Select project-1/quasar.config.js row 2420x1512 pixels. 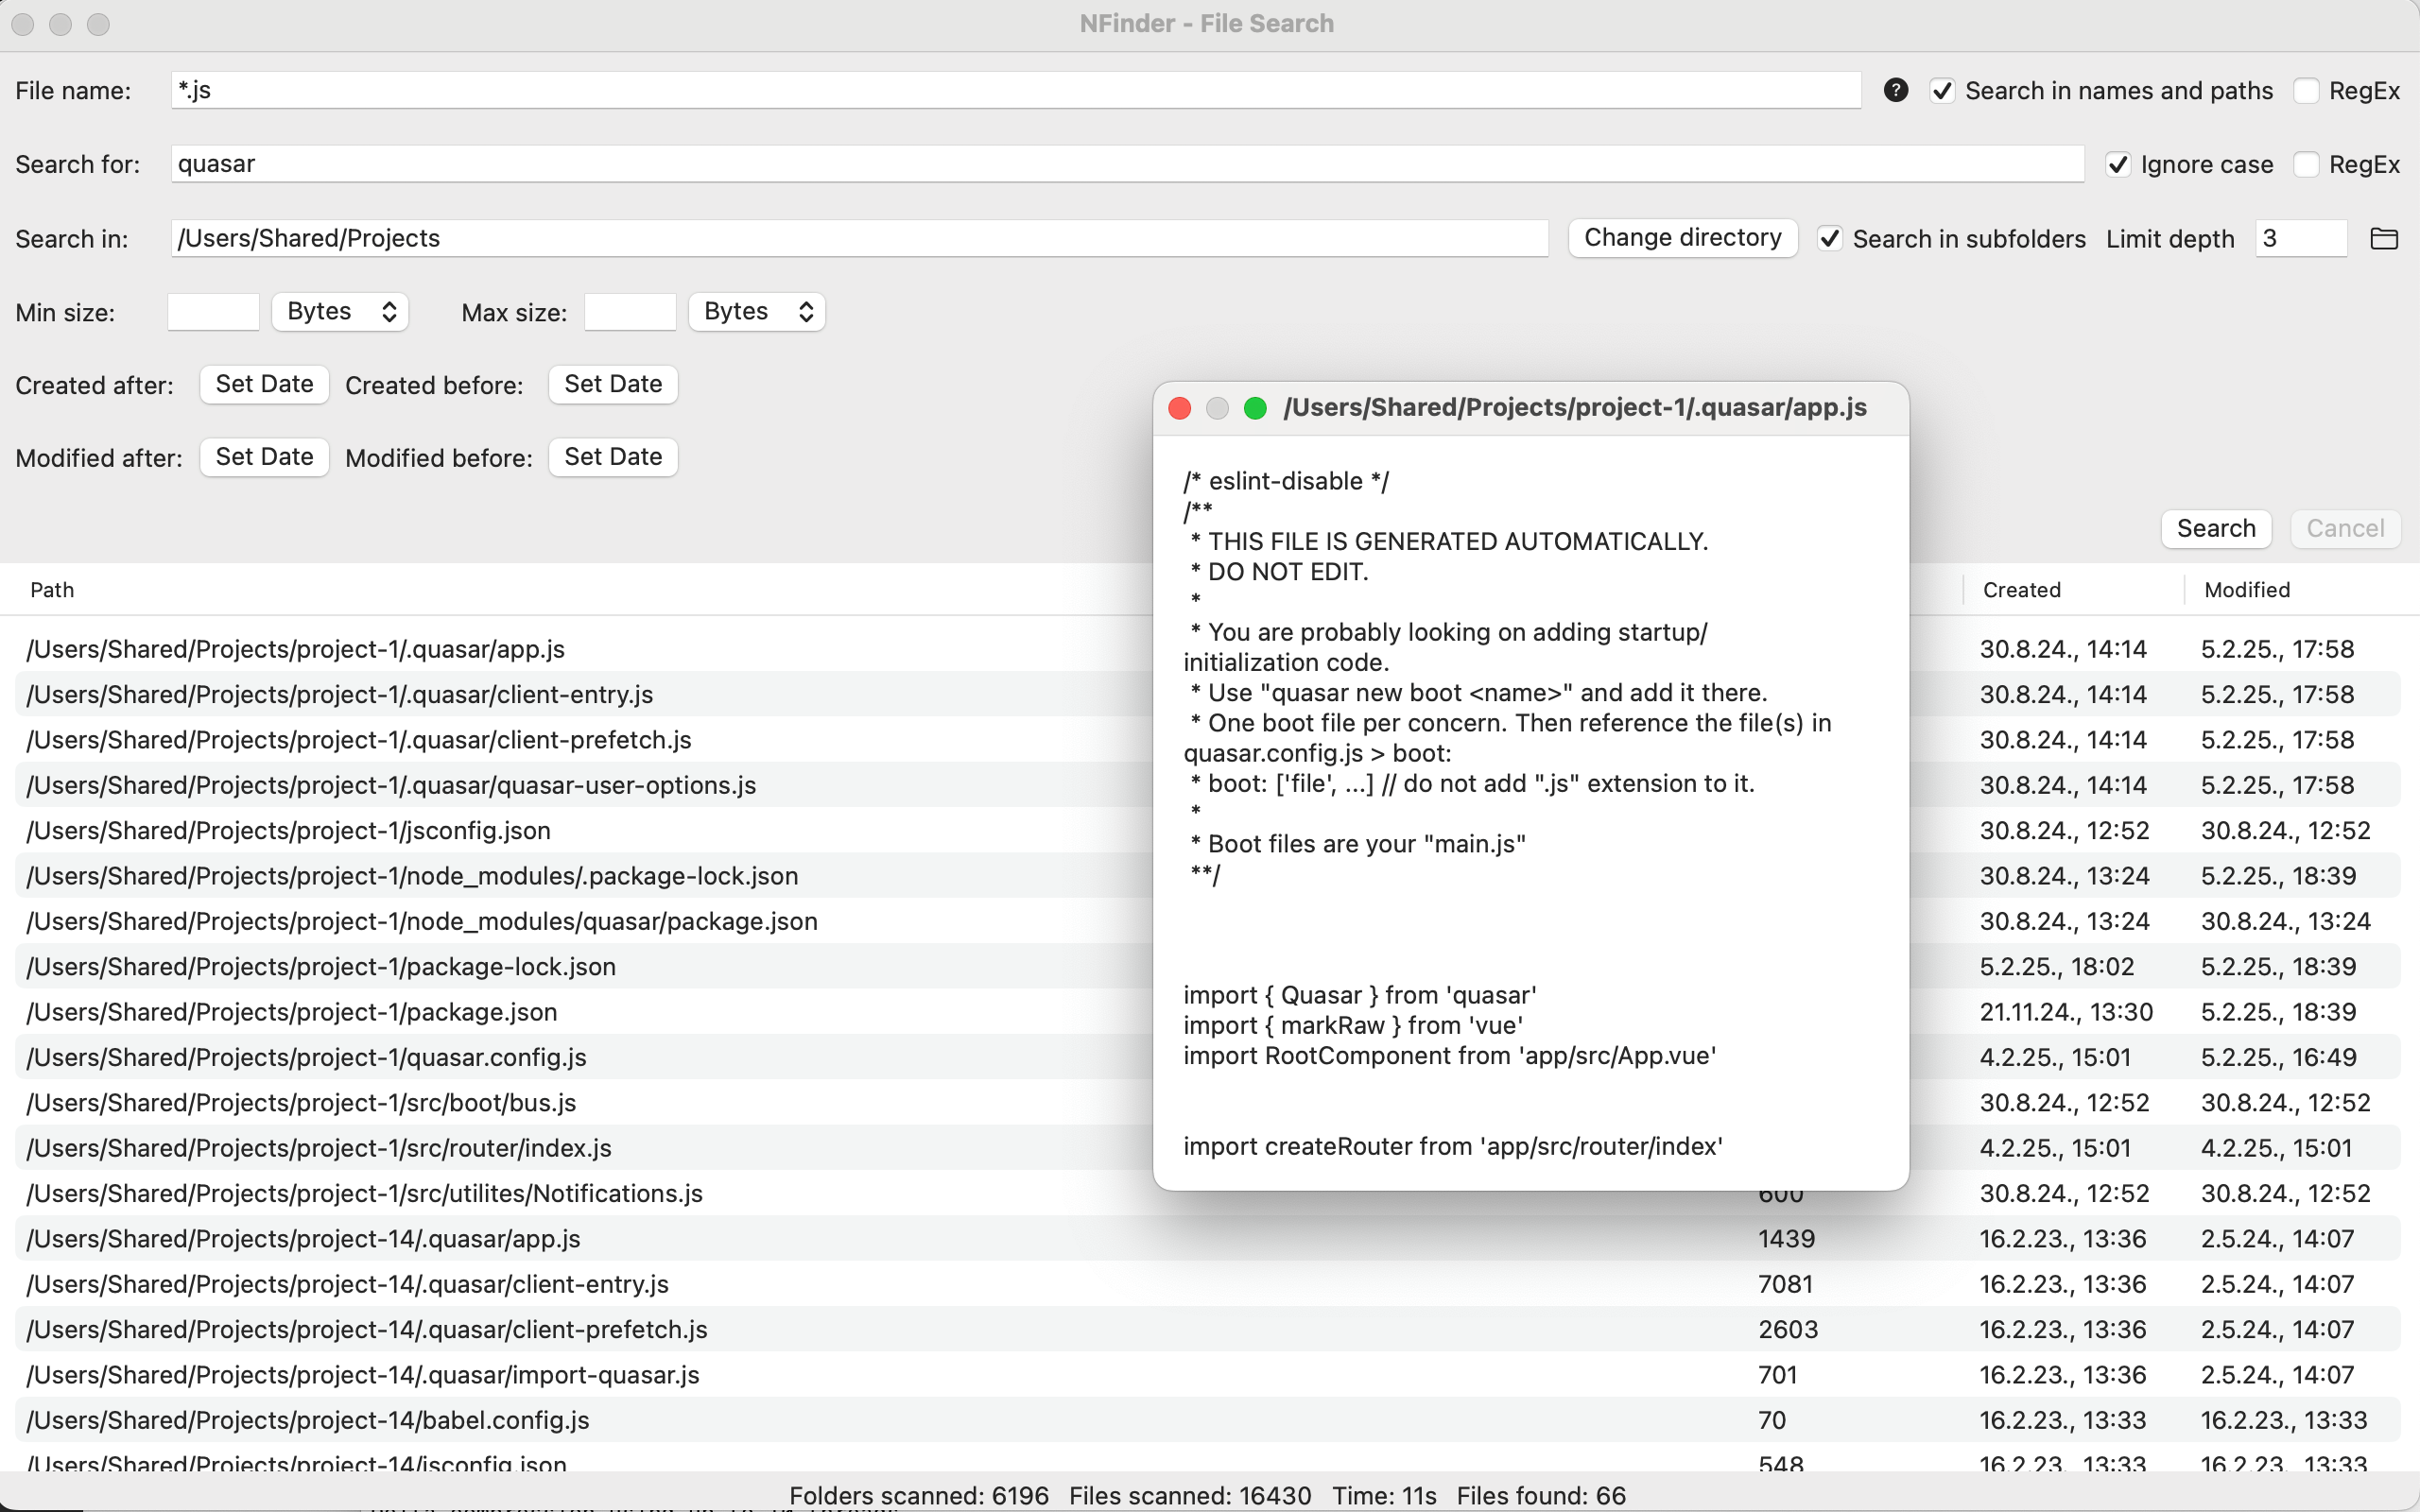coord(1208,1057)
